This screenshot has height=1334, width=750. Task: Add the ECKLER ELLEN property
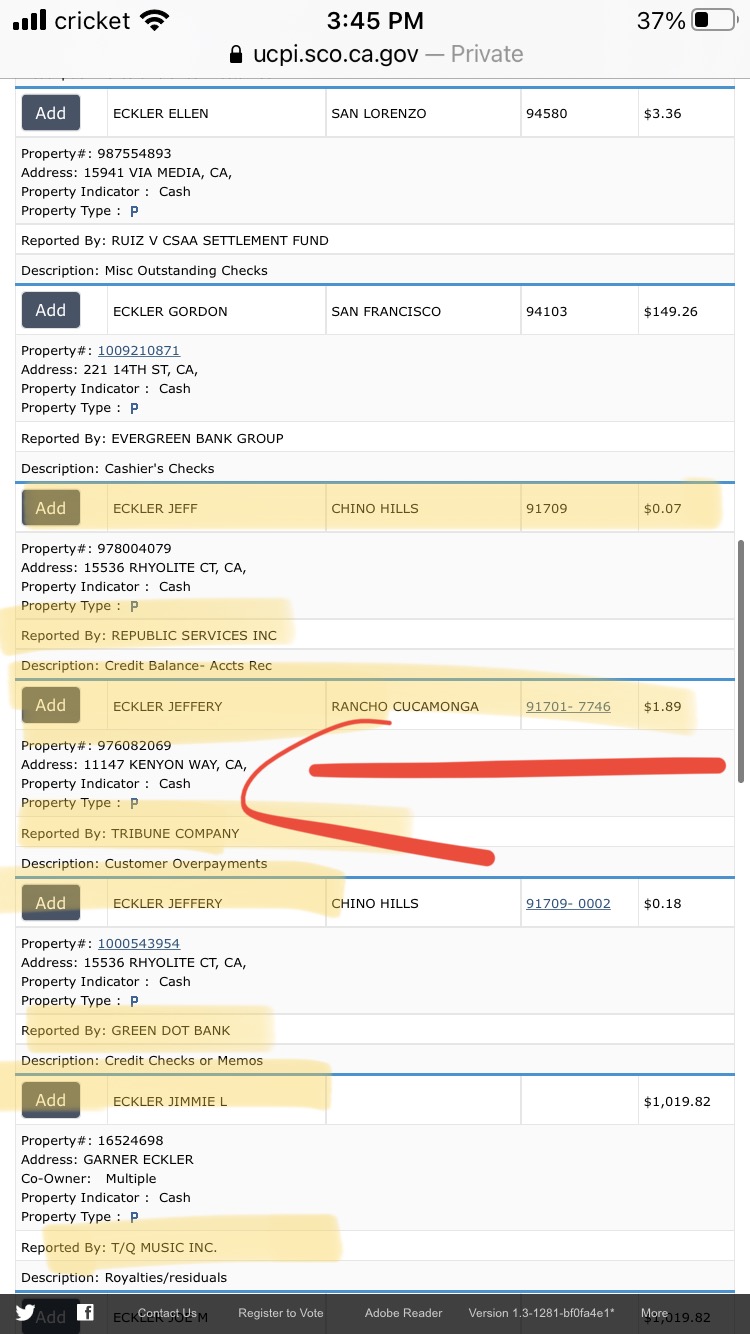(51, 113)
